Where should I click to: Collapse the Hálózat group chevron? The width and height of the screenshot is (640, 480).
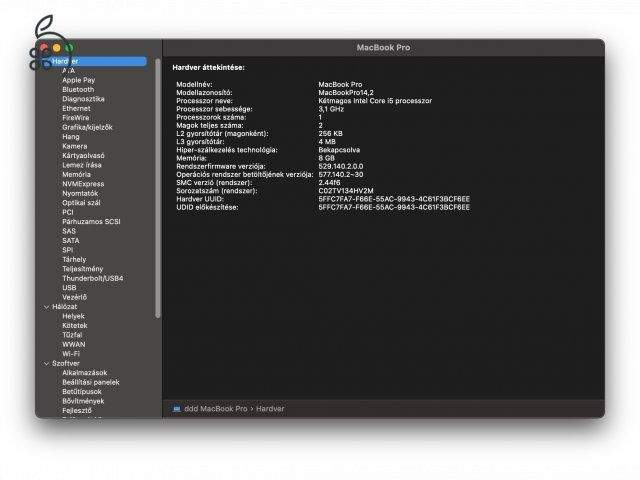point(46,307)
